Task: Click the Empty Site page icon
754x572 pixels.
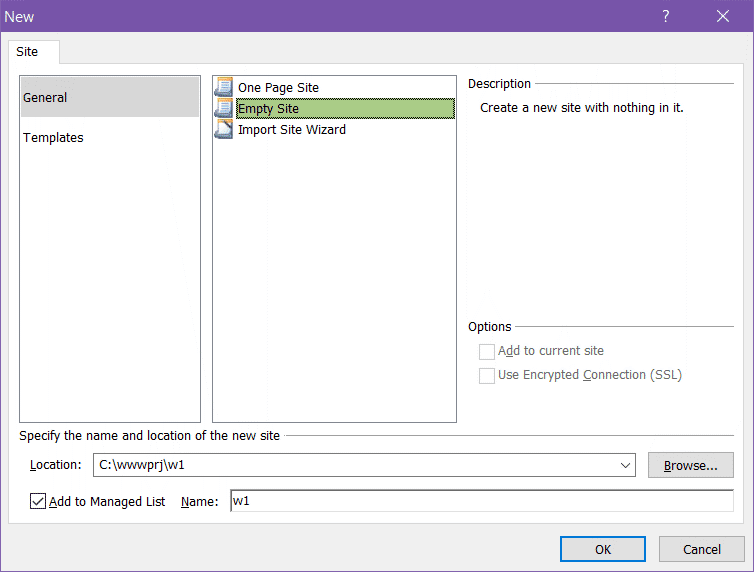Action: click(x=223, y=108)
